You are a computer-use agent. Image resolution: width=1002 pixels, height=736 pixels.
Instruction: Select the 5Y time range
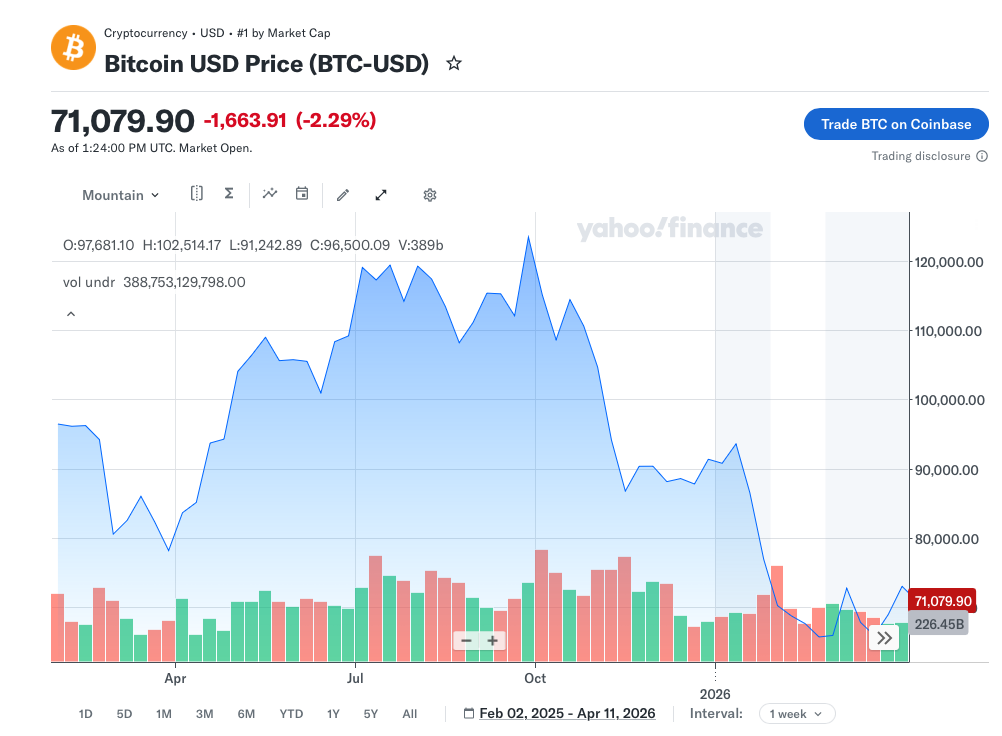[x=371, y=714]
